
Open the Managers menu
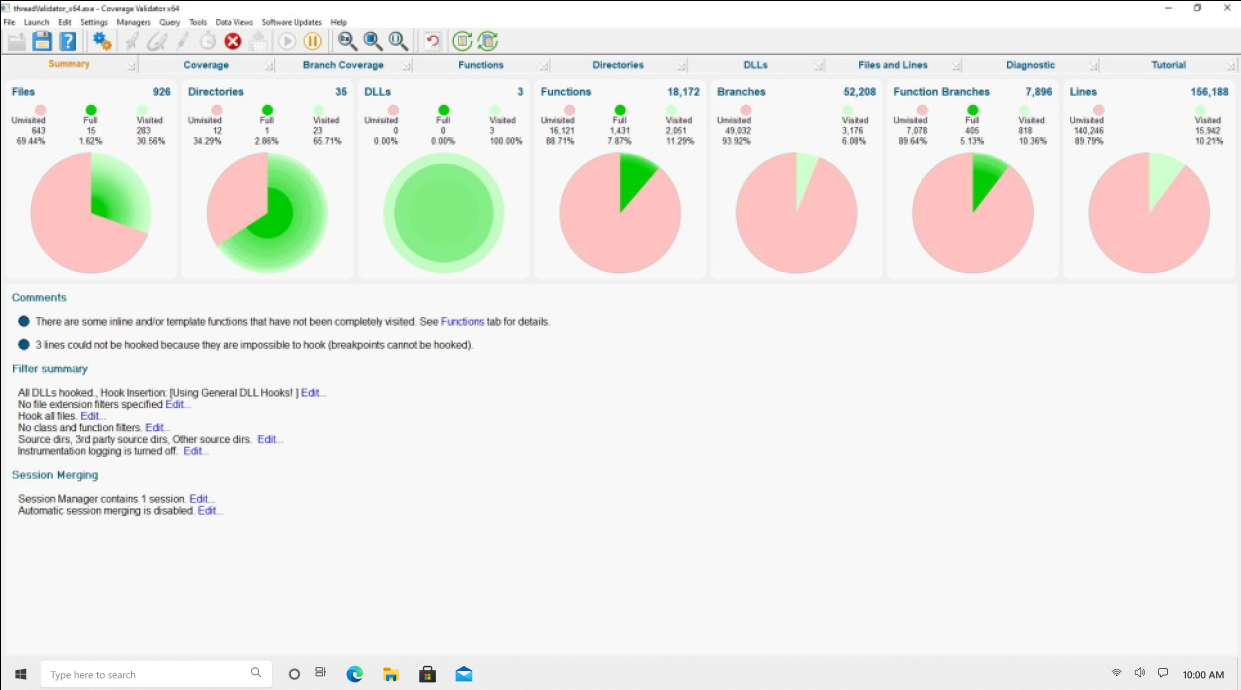coord(134,22)
